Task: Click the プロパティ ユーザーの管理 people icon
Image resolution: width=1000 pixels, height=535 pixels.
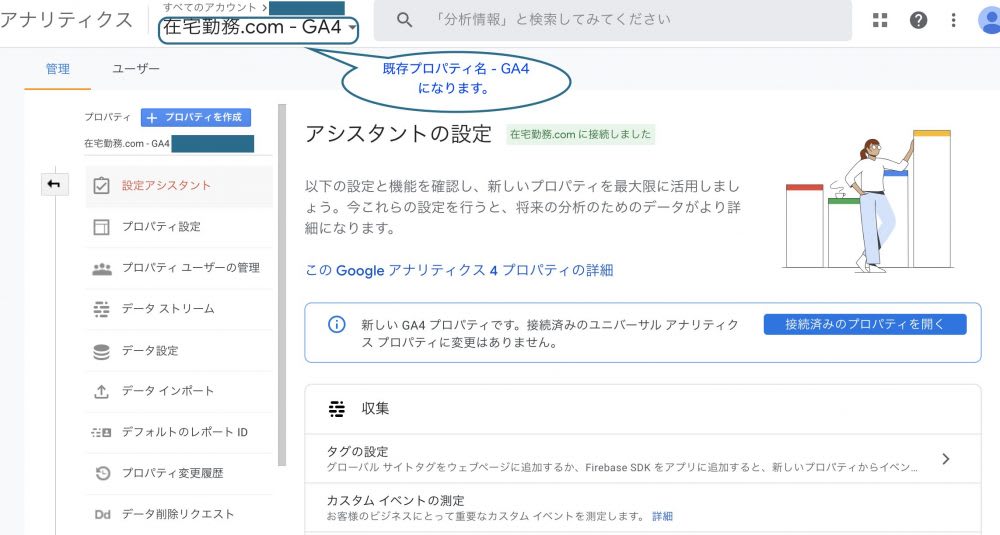Action: 101,268
